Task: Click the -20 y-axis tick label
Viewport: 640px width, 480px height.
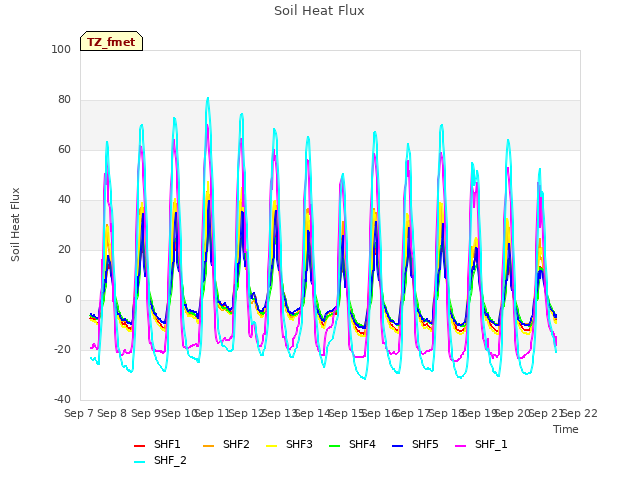Action: coord(62,350)
